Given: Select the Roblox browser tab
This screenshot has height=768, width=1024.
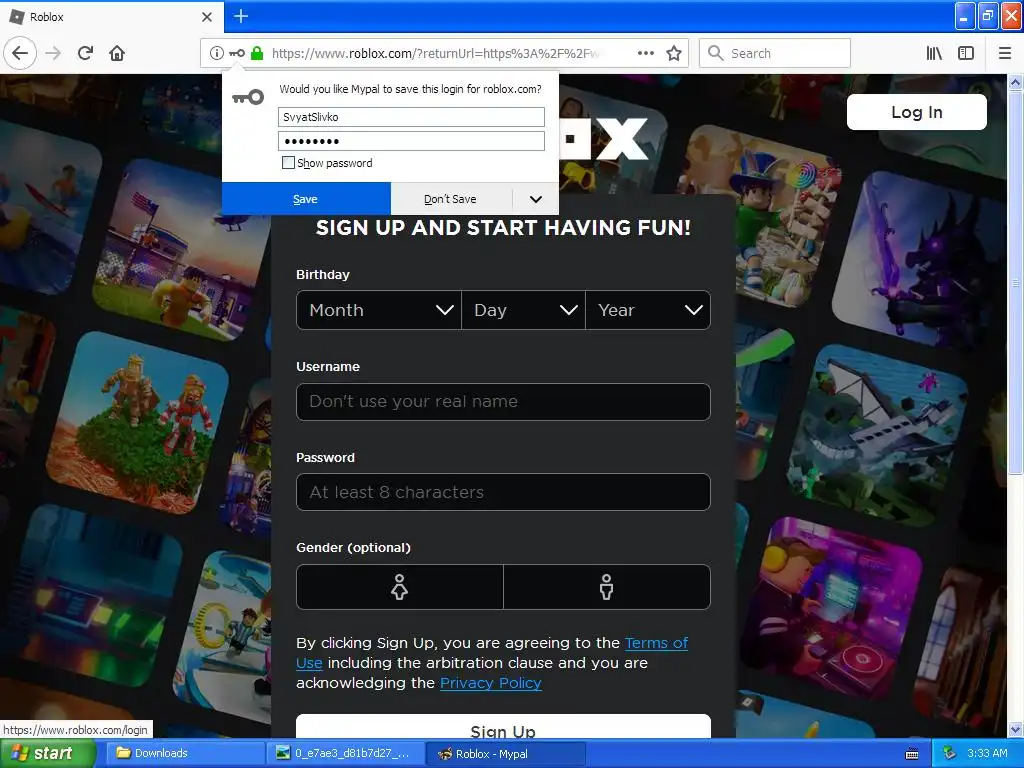Looking at the screenshot, I should [x=111, y=17].
